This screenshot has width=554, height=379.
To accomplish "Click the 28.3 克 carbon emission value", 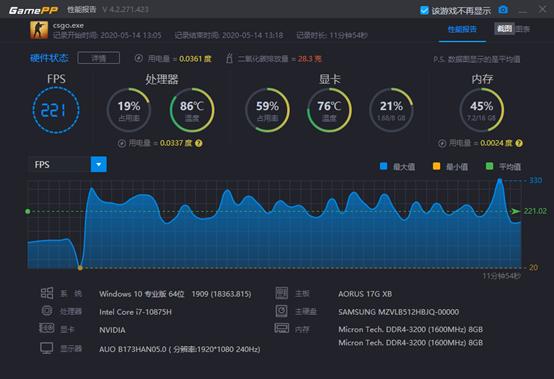I will pos(310,59).
